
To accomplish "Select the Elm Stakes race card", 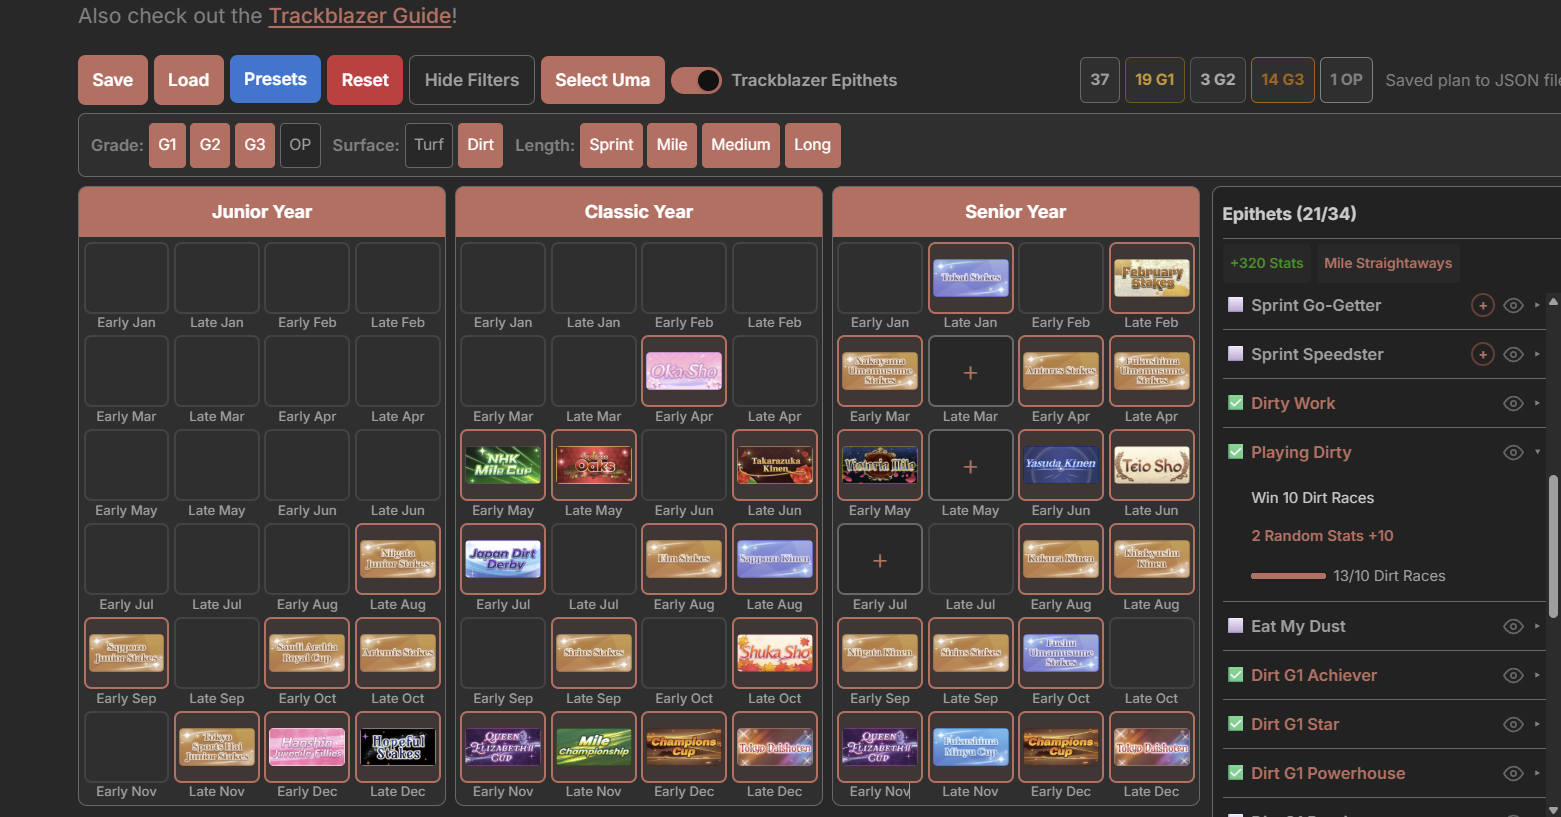I will pos(684,560).
